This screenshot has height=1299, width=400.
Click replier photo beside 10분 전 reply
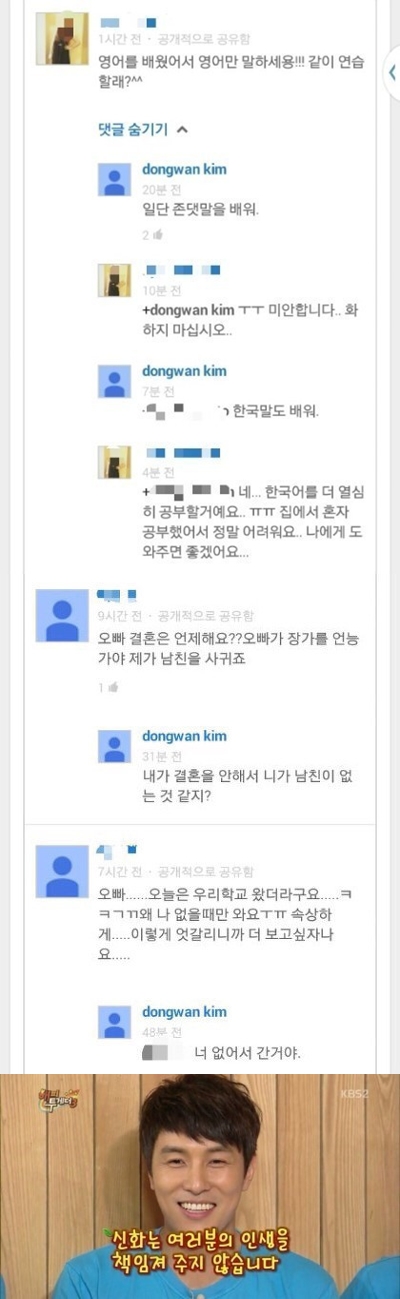pyautogui.click(x=114, y=280)
